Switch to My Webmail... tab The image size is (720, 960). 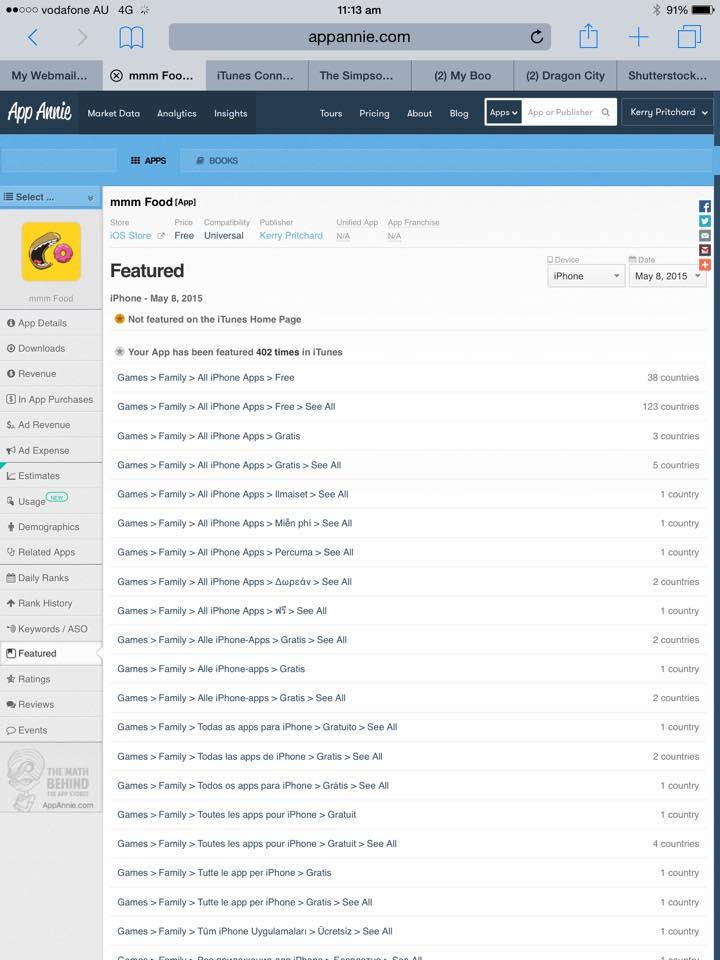pyautogui.click(x=50, y=76)
